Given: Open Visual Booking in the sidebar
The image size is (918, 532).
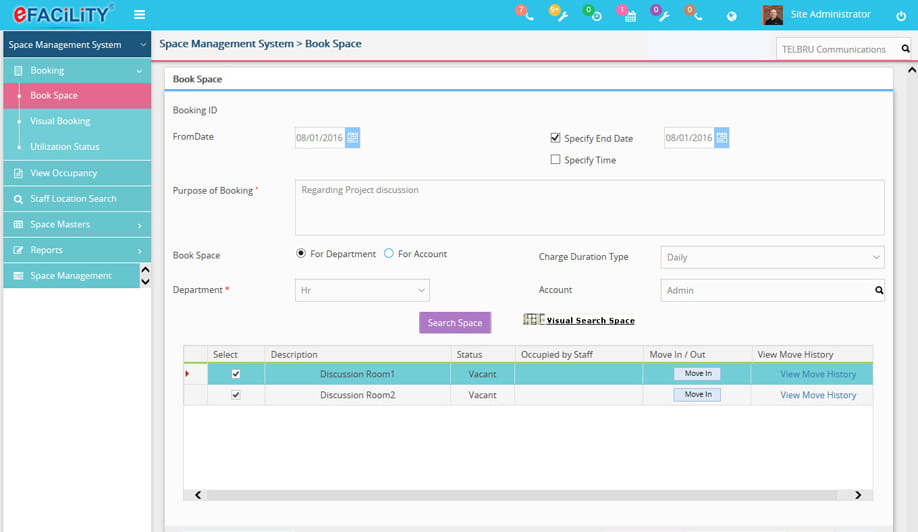Looking at the screenshot, I should click(x=60, y=121).
